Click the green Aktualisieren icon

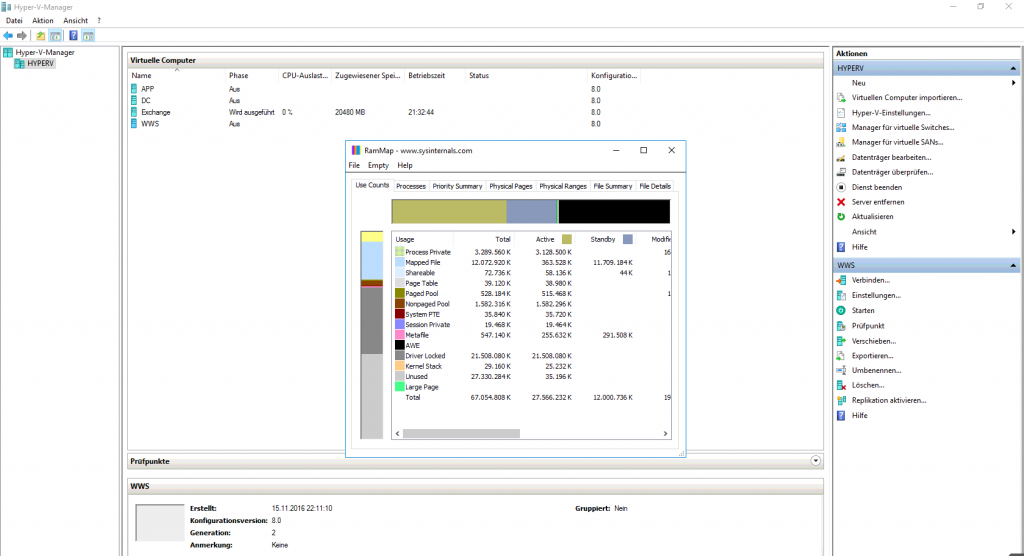[x=841, y=216]
